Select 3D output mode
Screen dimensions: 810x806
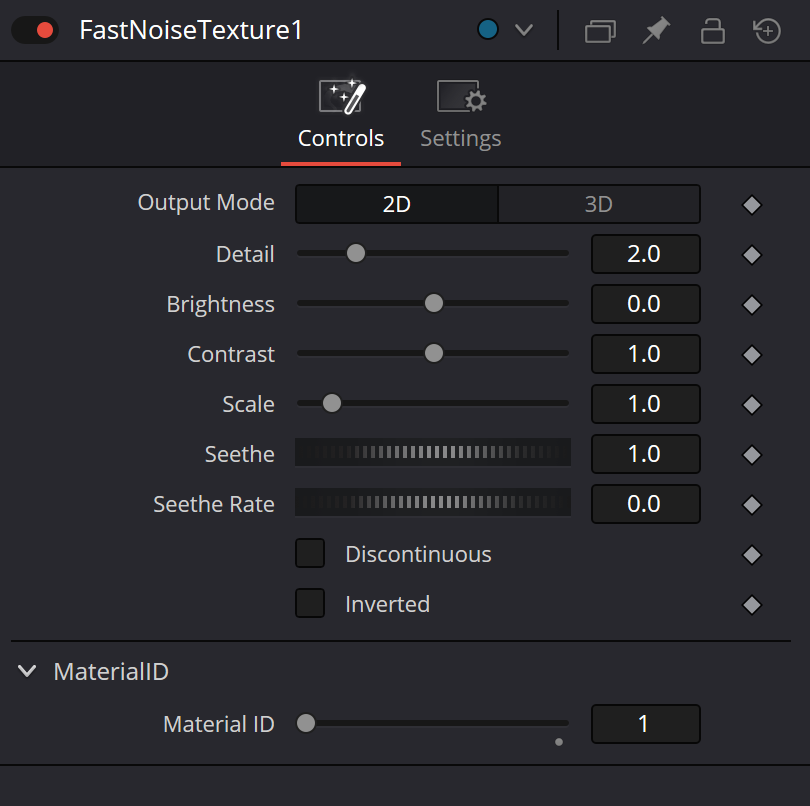click(599, 204)
